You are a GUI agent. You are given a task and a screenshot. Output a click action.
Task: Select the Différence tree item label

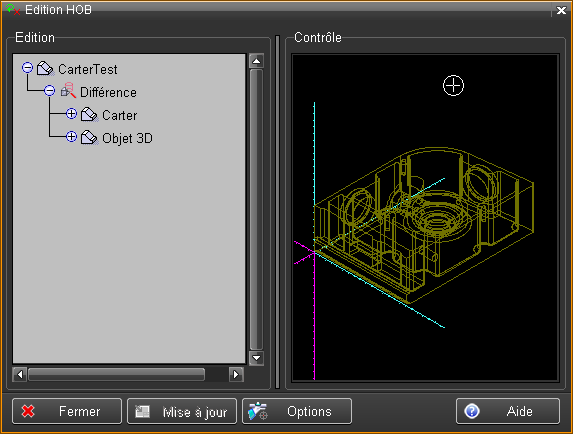109,92
